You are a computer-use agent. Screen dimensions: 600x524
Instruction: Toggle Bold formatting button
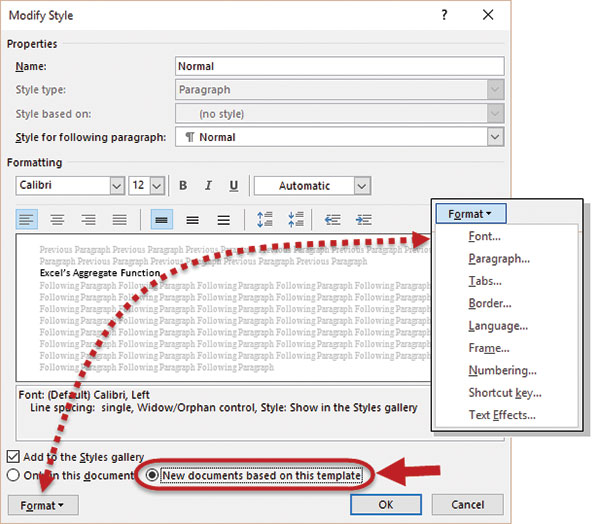click(x=183, y=186)
